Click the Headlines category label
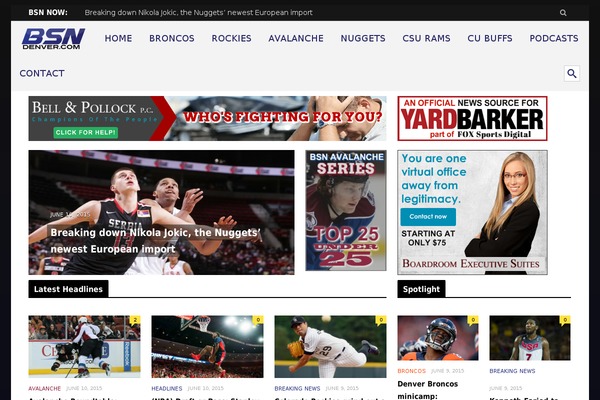Image resolution: width=600 pixels, height=400 pixels. click(x=167, y=388)
